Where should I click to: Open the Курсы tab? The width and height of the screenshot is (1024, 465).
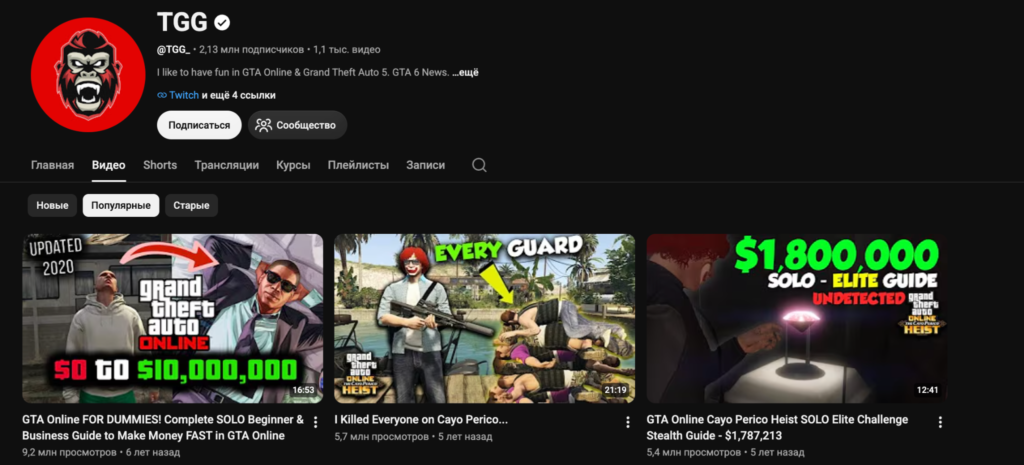(293, 165)
